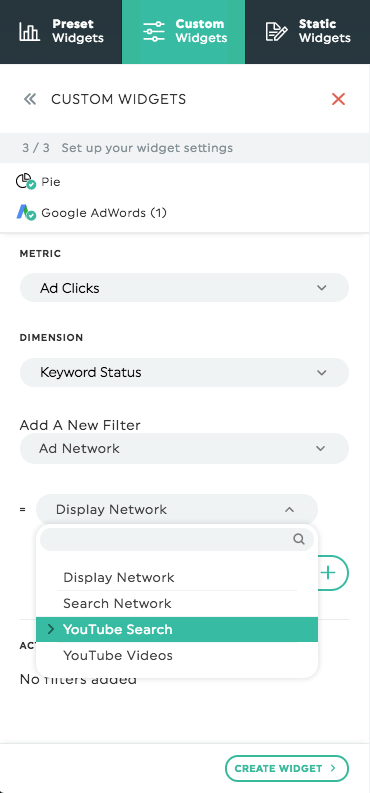
Task: Click the Create Widget button
Action: pyautogui.click(x=287, y=768)
